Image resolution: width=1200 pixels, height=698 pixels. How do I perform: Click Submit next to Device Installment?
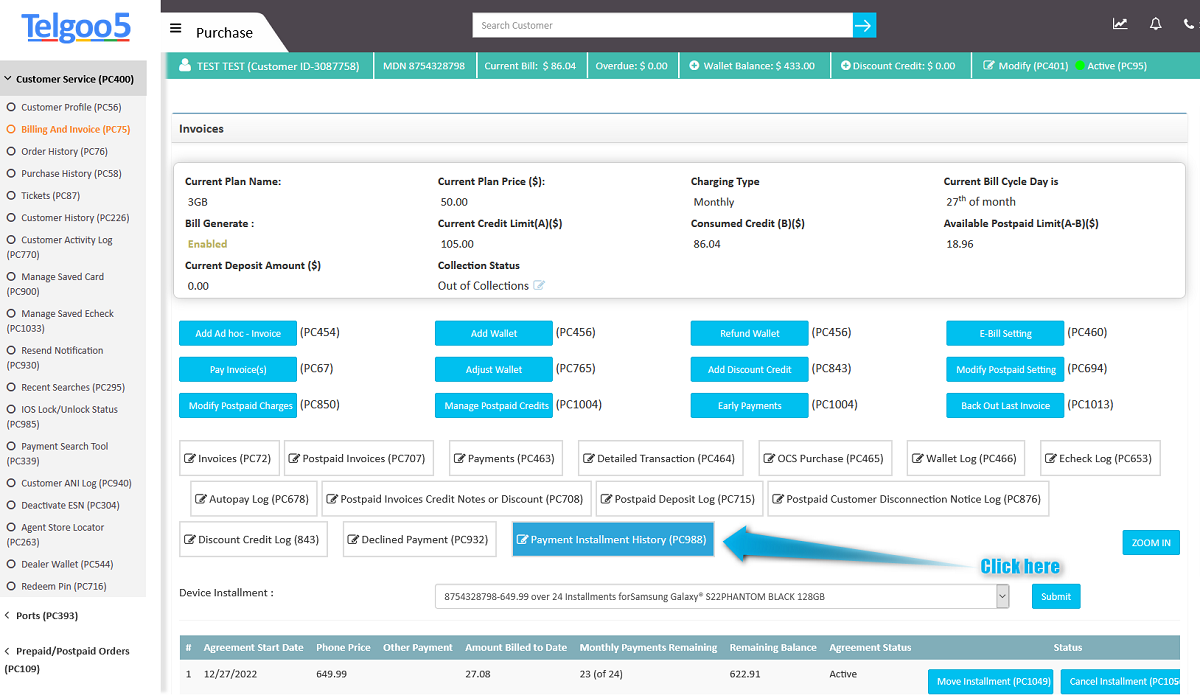click(x=1056, y=597)
